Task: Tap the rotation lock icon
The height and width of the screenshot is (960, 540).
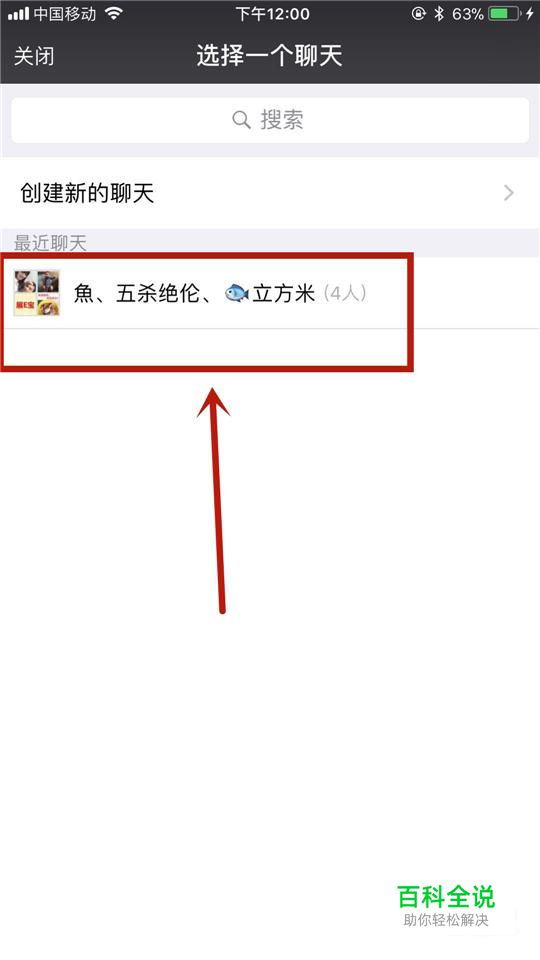Action: [x=418, y=13]
